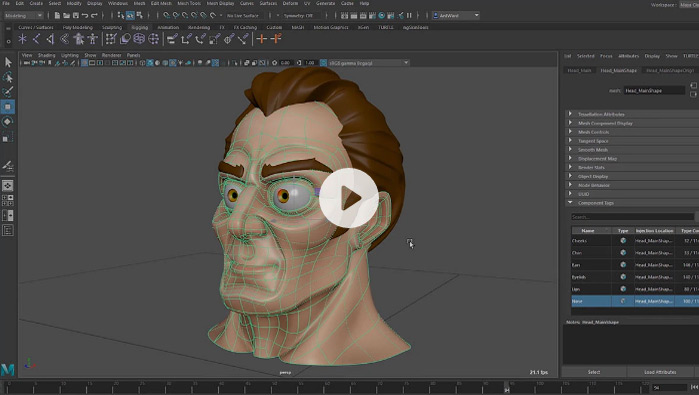Activate the highlighted Move tool in toolbox

(8, 107)
